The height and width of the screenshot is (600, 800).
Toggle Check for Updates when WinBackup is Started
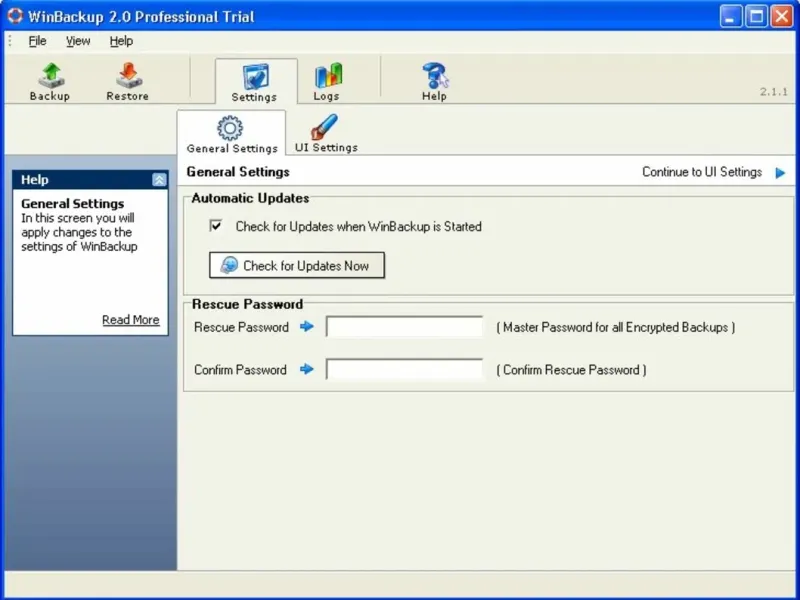pos(216,226)
